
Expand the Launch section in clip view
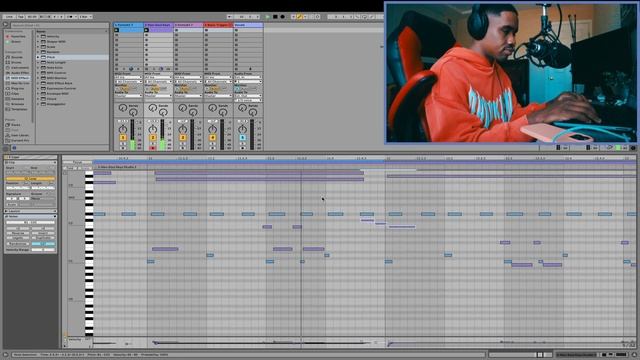point(6,211)
